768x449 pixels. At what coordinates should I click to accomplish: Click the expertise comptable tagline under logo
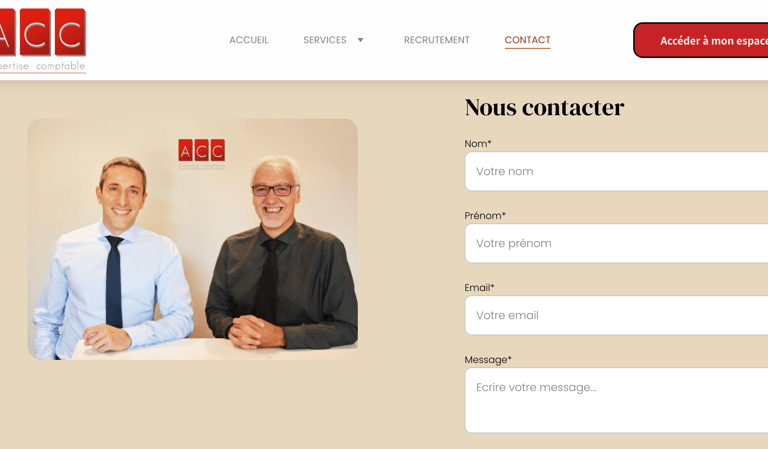click(x=43, y=66)
